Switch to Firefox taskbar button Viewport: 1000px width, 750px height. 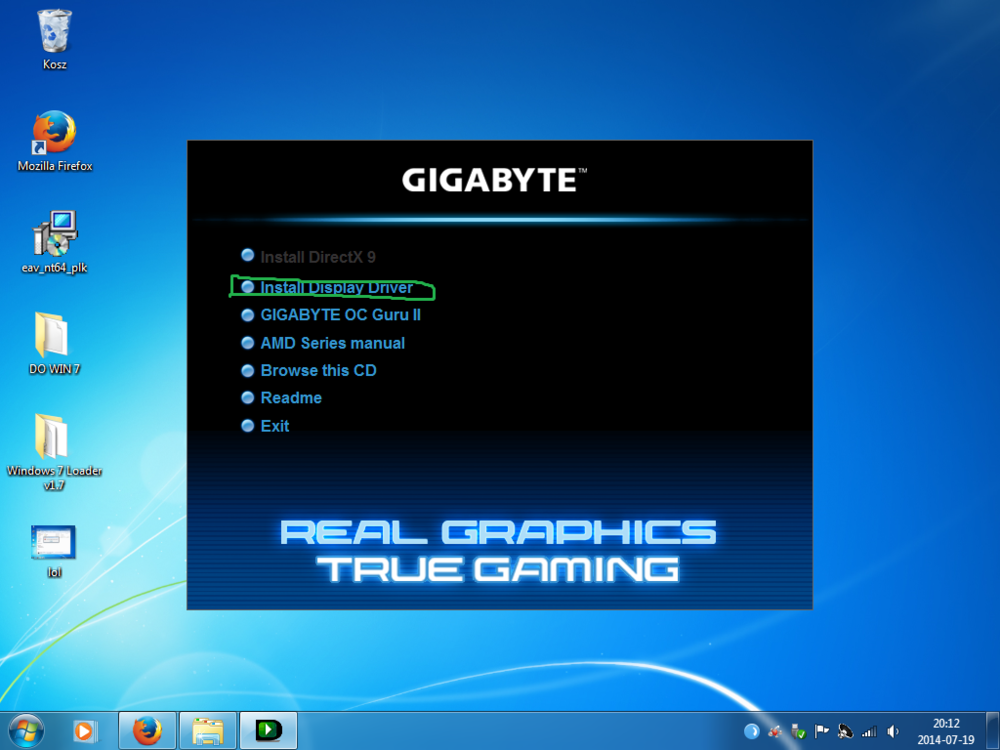147,731
